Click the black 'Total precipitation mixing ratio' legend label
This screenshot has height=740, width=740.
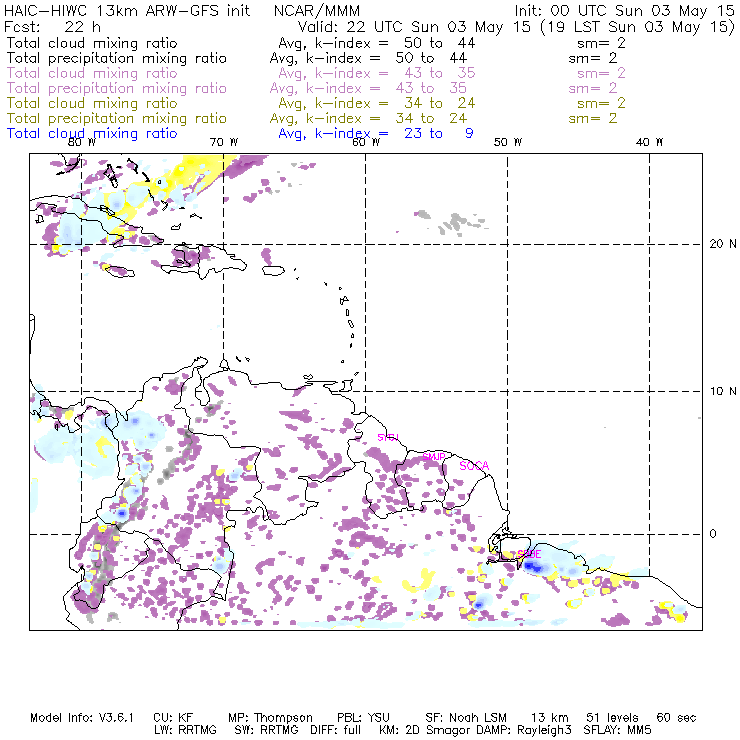coord(117,58)
